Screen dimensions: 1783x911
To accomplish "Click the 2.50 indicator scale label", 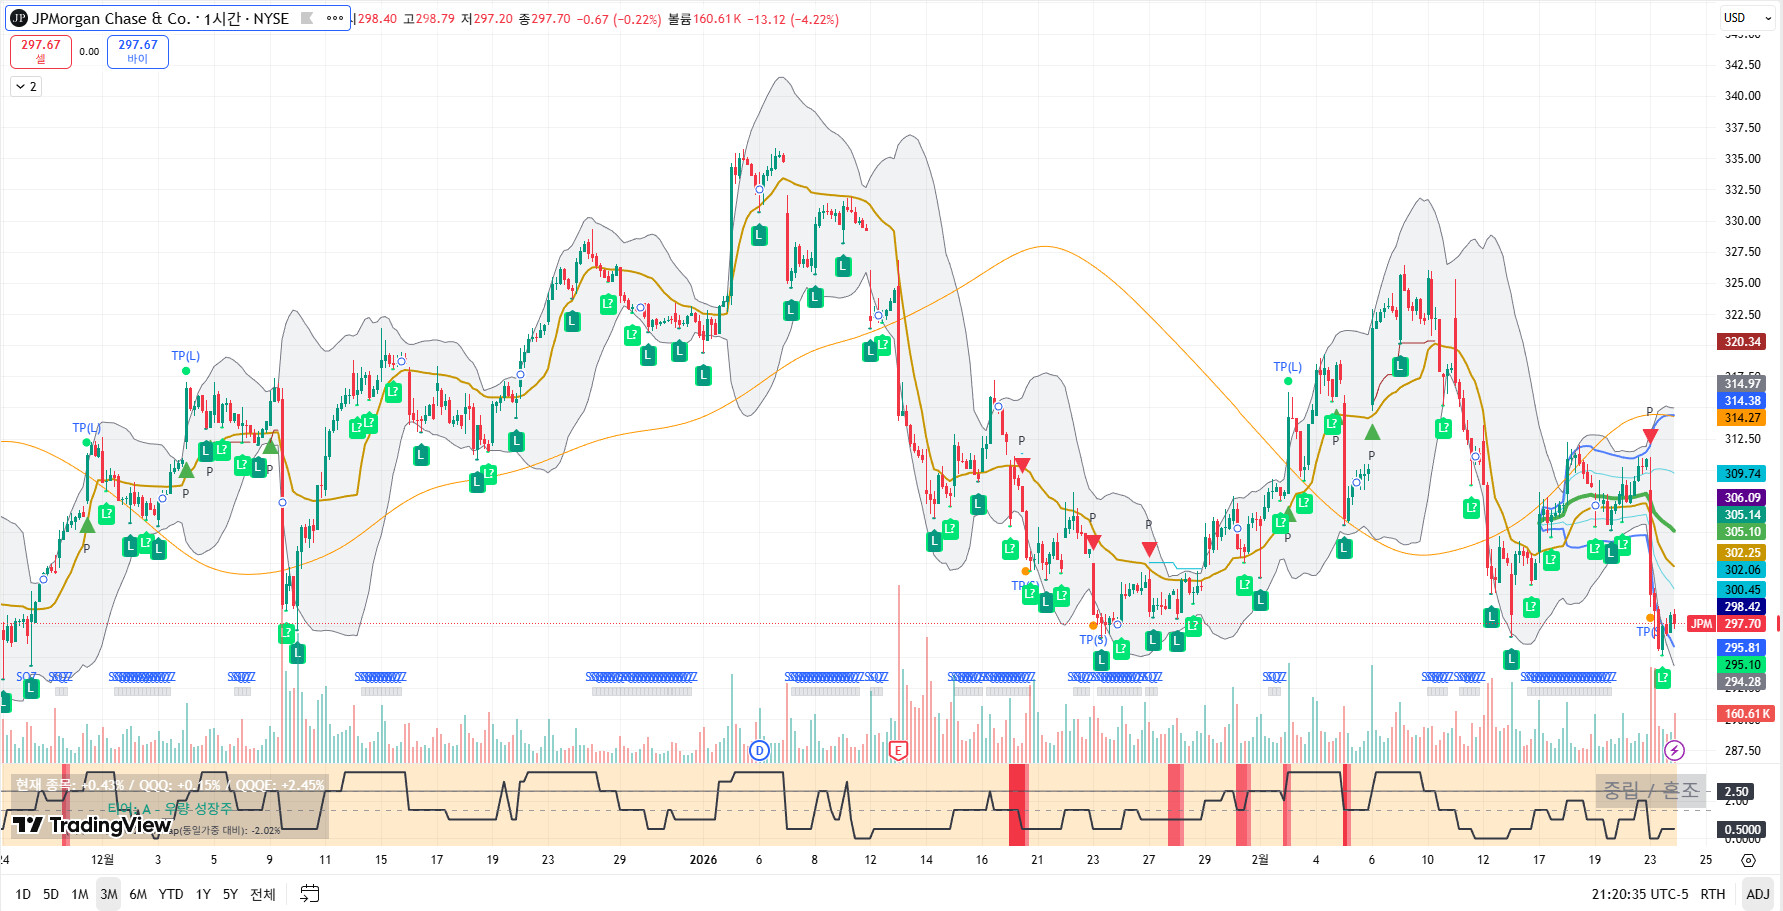I will click(1736, 792).
